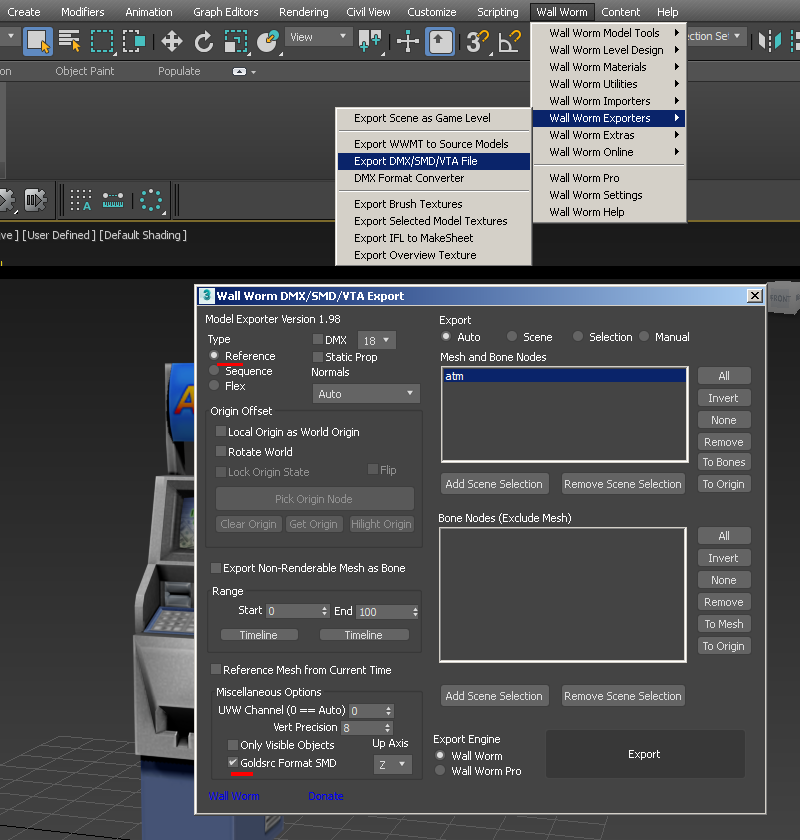Expand the ribbon options arrow beside Populate
Screen dimensions: 800x840
coord(253,72)
